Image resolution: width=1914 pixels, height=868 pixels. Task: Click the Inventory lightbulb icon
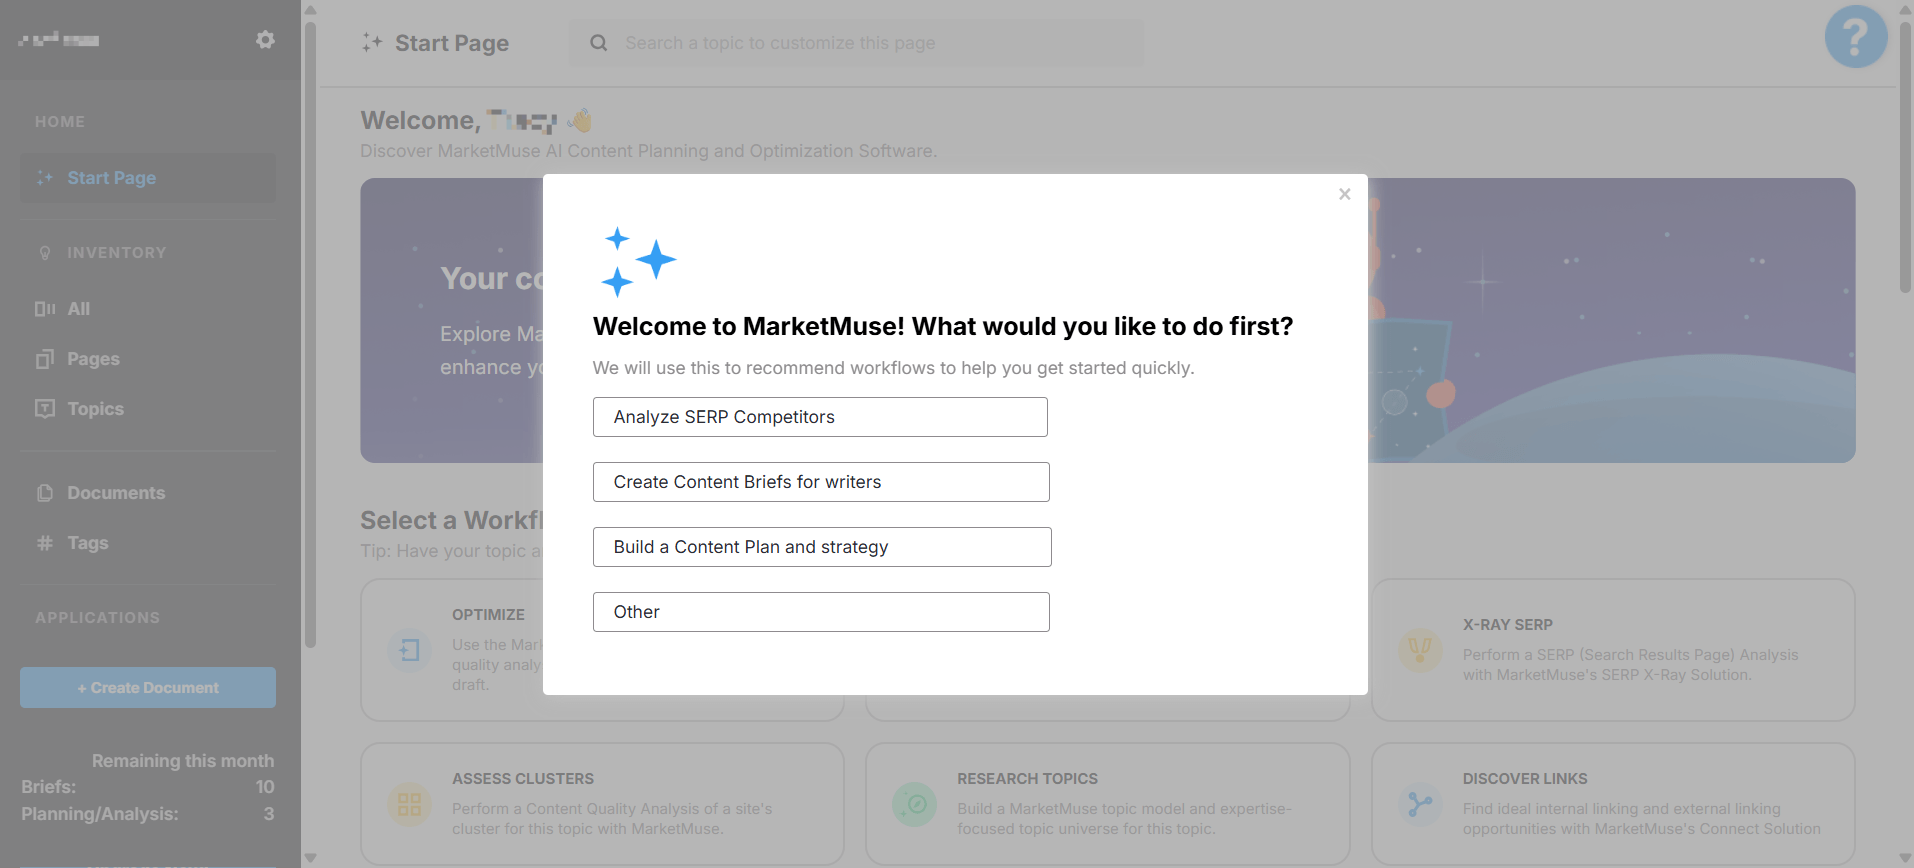(45, 253)
